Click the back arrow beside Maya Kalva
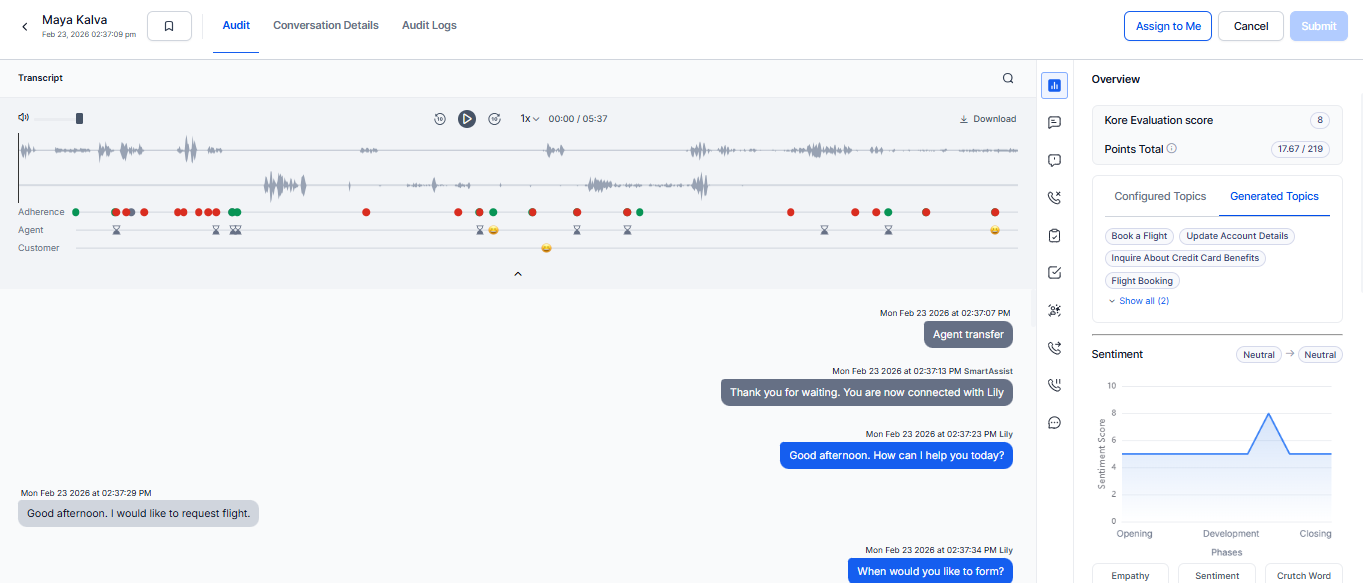Viewport: 1363px width, 583px height. pos(25,27)
